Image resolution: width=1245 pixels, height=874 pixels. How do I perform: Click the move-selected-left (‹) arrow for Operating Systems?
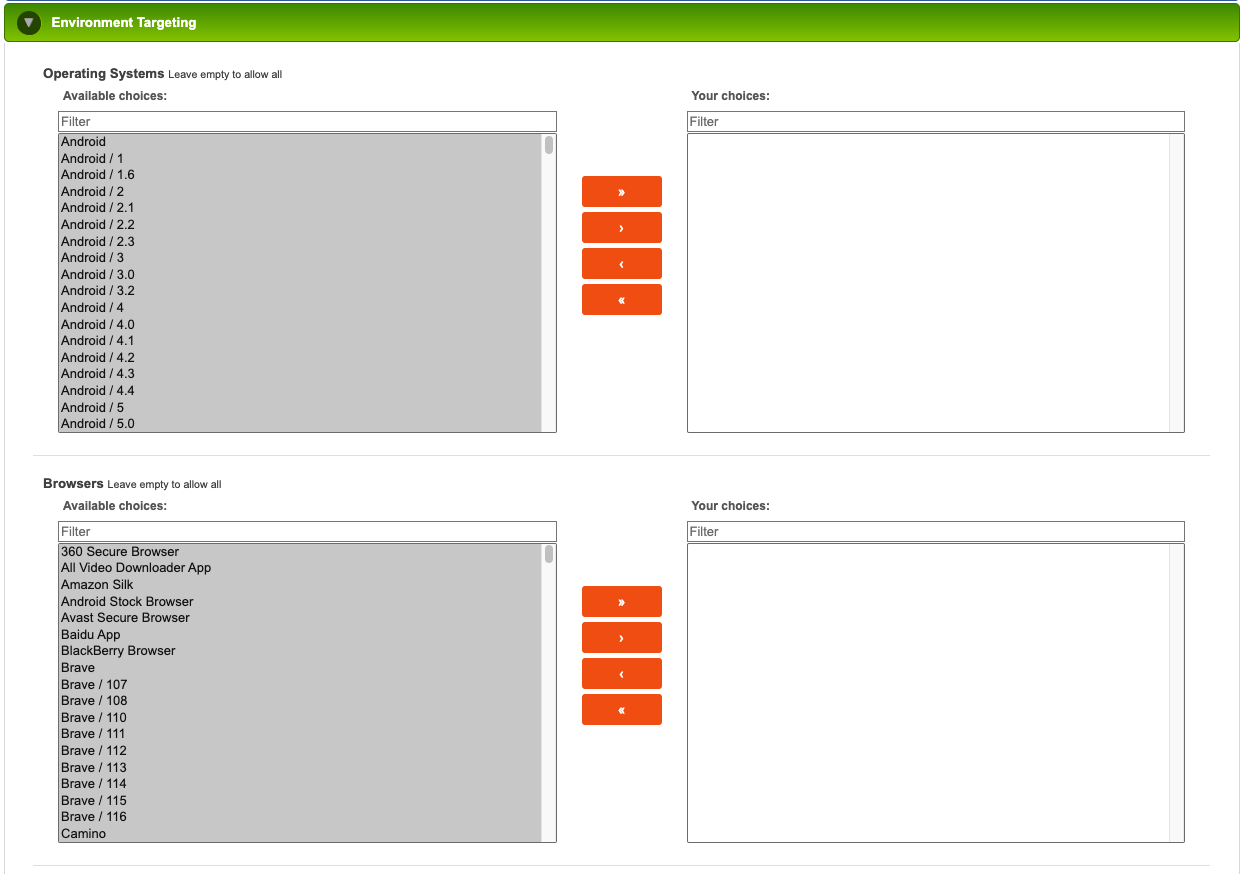click(621, 263)
